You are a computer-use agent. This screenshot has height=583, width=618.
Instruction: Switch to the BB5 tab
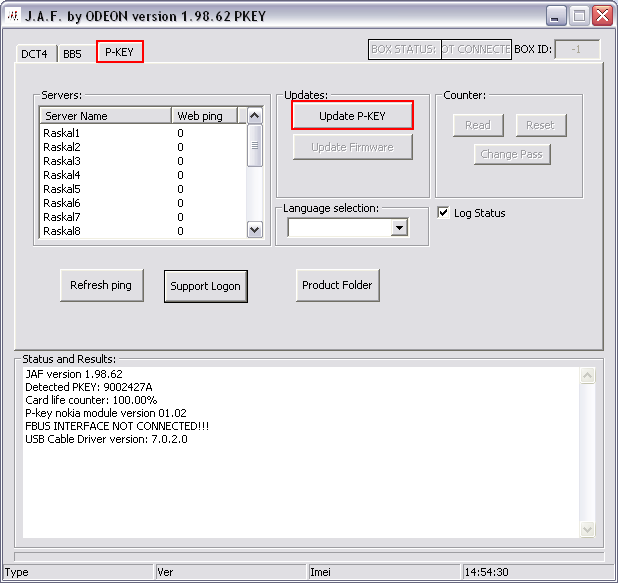[x=73, y=54]
